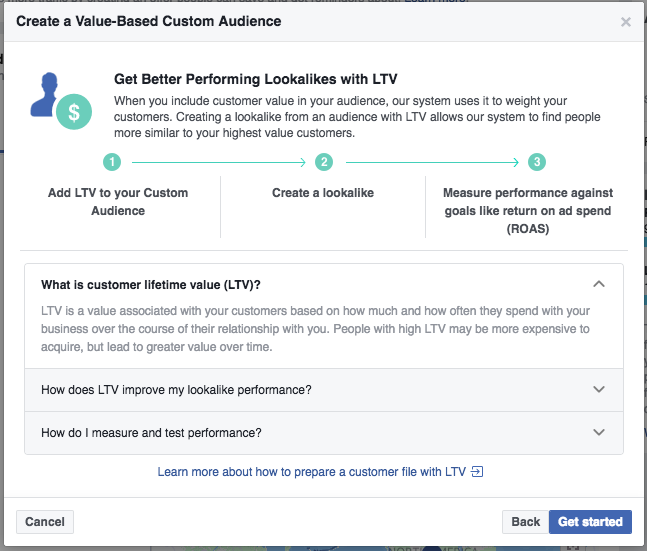Collapse the customer lifetime value section chevron
This screenshot has height=551, width=647.
click(x=599, y=284)
